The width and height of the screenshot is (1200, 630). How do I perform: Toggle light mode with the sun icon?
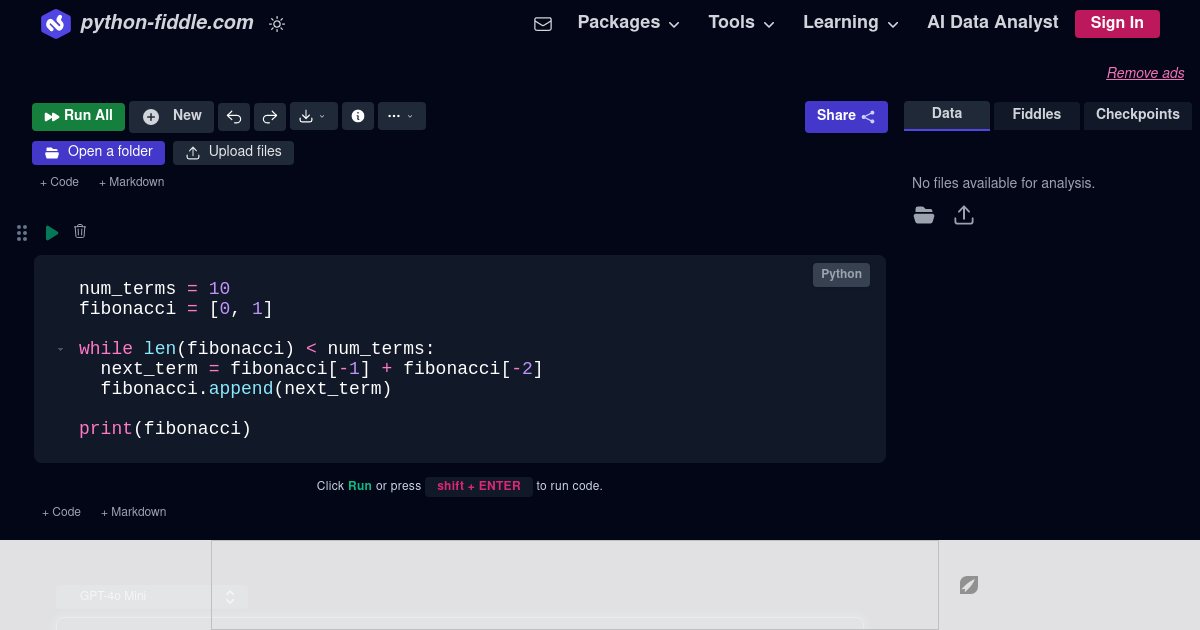pos(277,24)
